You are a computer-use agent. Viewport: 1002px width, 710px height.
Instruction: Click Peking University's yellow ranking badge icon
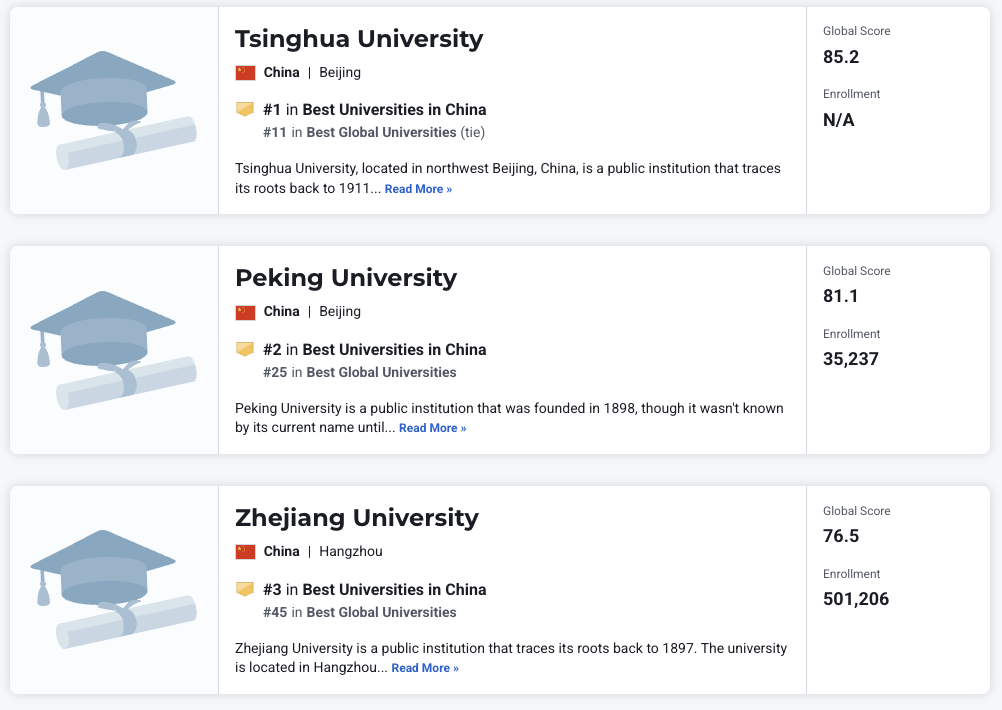pyautogui.click(x=245, y=349)
